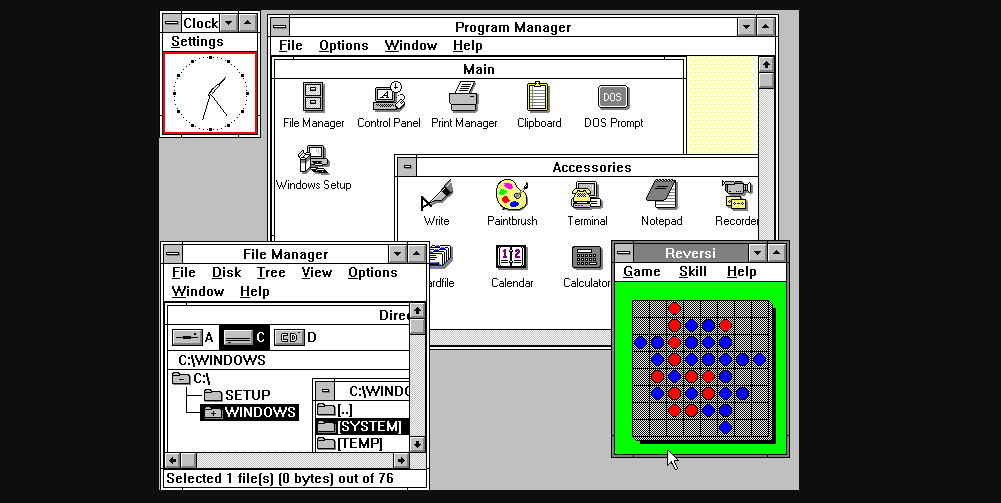Open the File Manager program icon
1001x503 pixels.
[x=313, y=98]
